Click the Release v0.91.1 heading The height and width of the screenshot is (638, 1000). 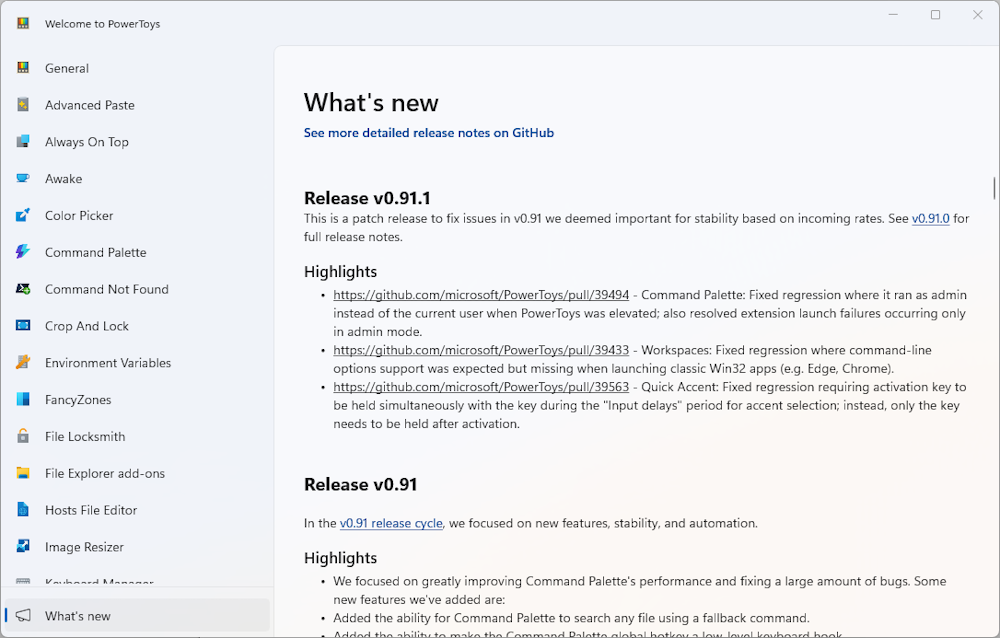367,198
